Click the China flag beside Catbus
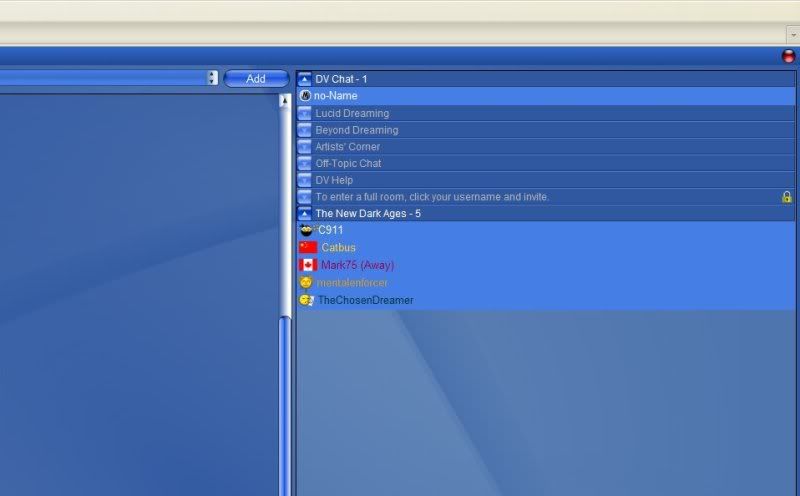 click(x=308, y=247)
